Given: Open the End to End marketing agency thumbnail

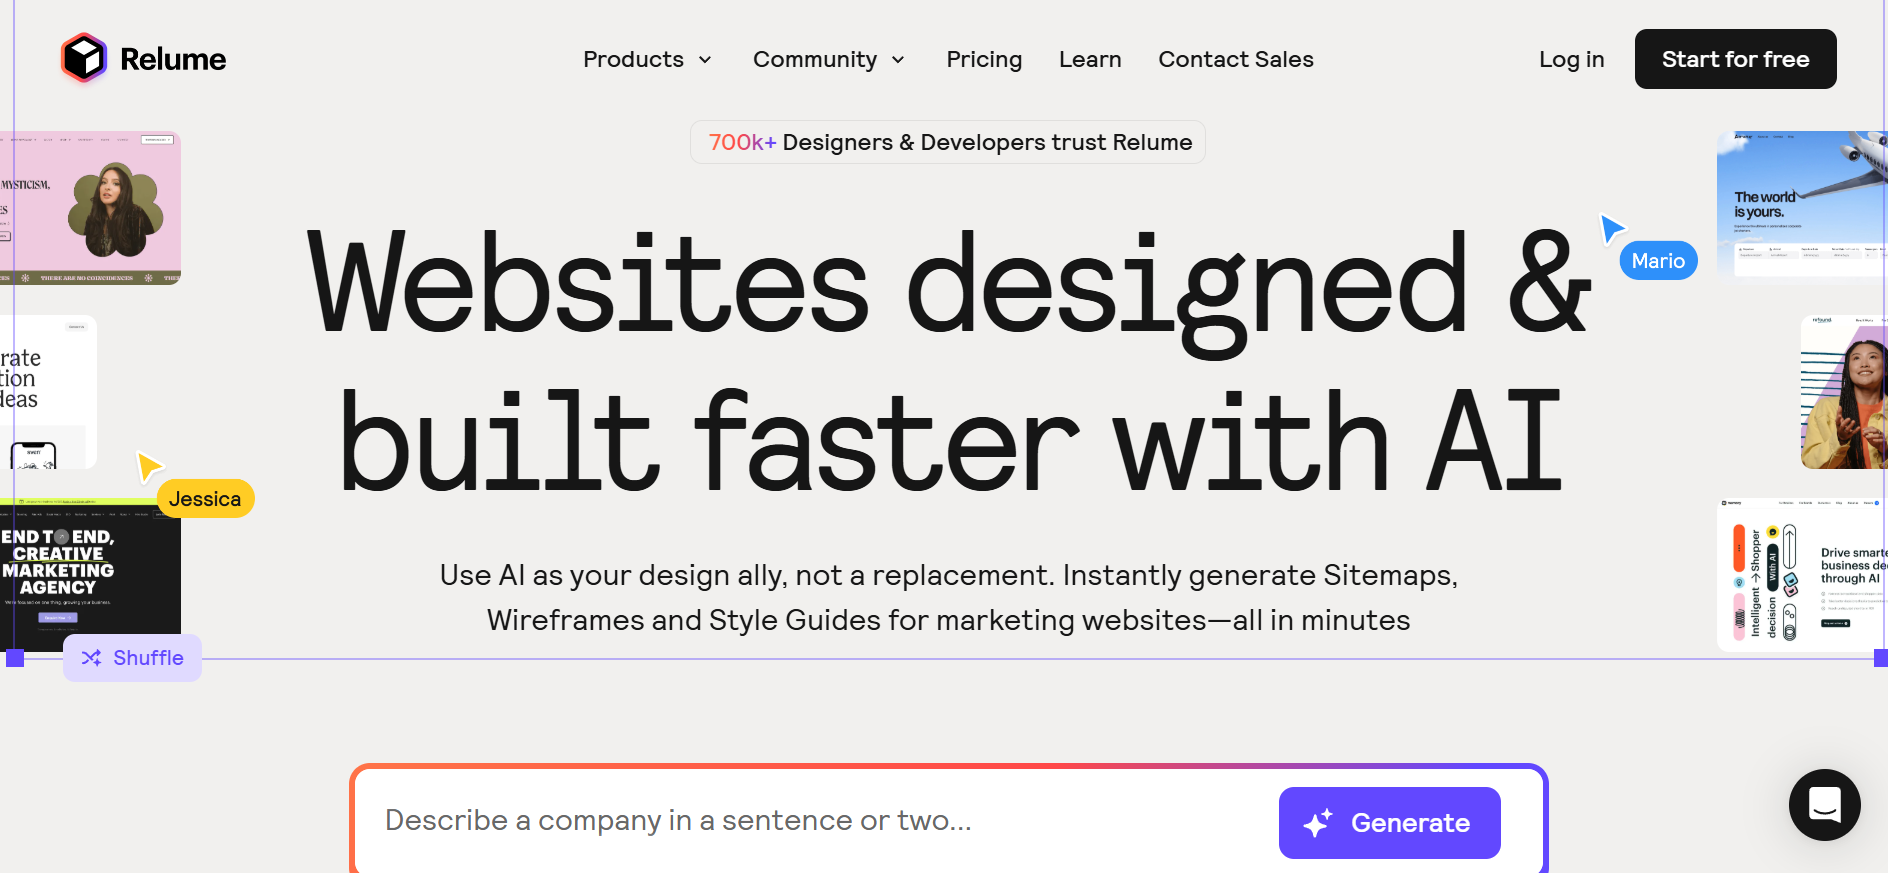Looking at the screenshot, I should point(90,574).
